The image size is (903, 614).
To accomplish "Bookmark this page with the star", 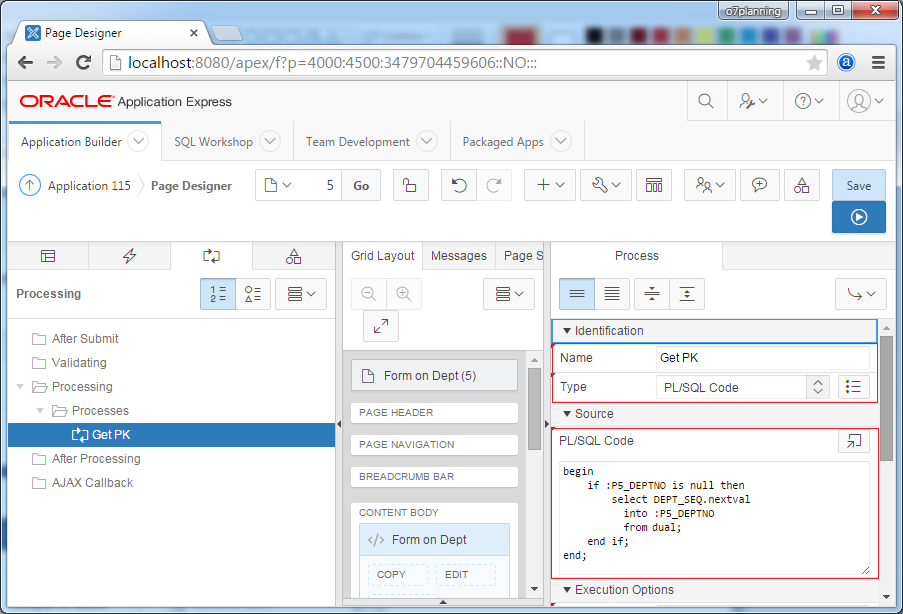I will (x=814, y=62).
